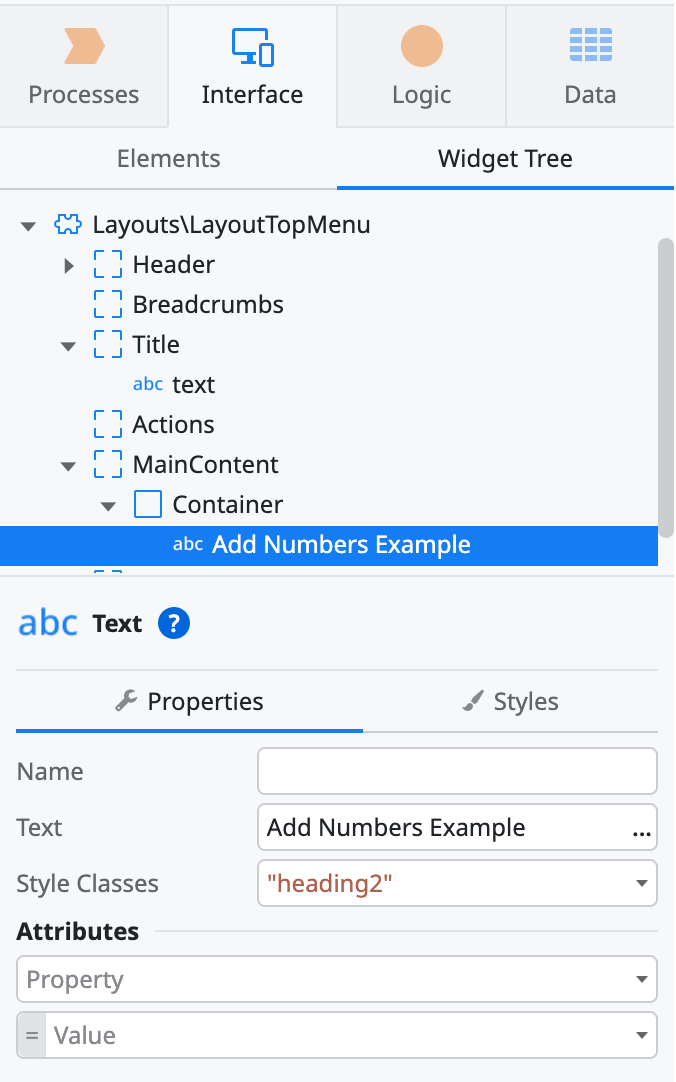The image size is (676, 1082).
Task: Select the MainContent tree item
Action: (206, 464)
